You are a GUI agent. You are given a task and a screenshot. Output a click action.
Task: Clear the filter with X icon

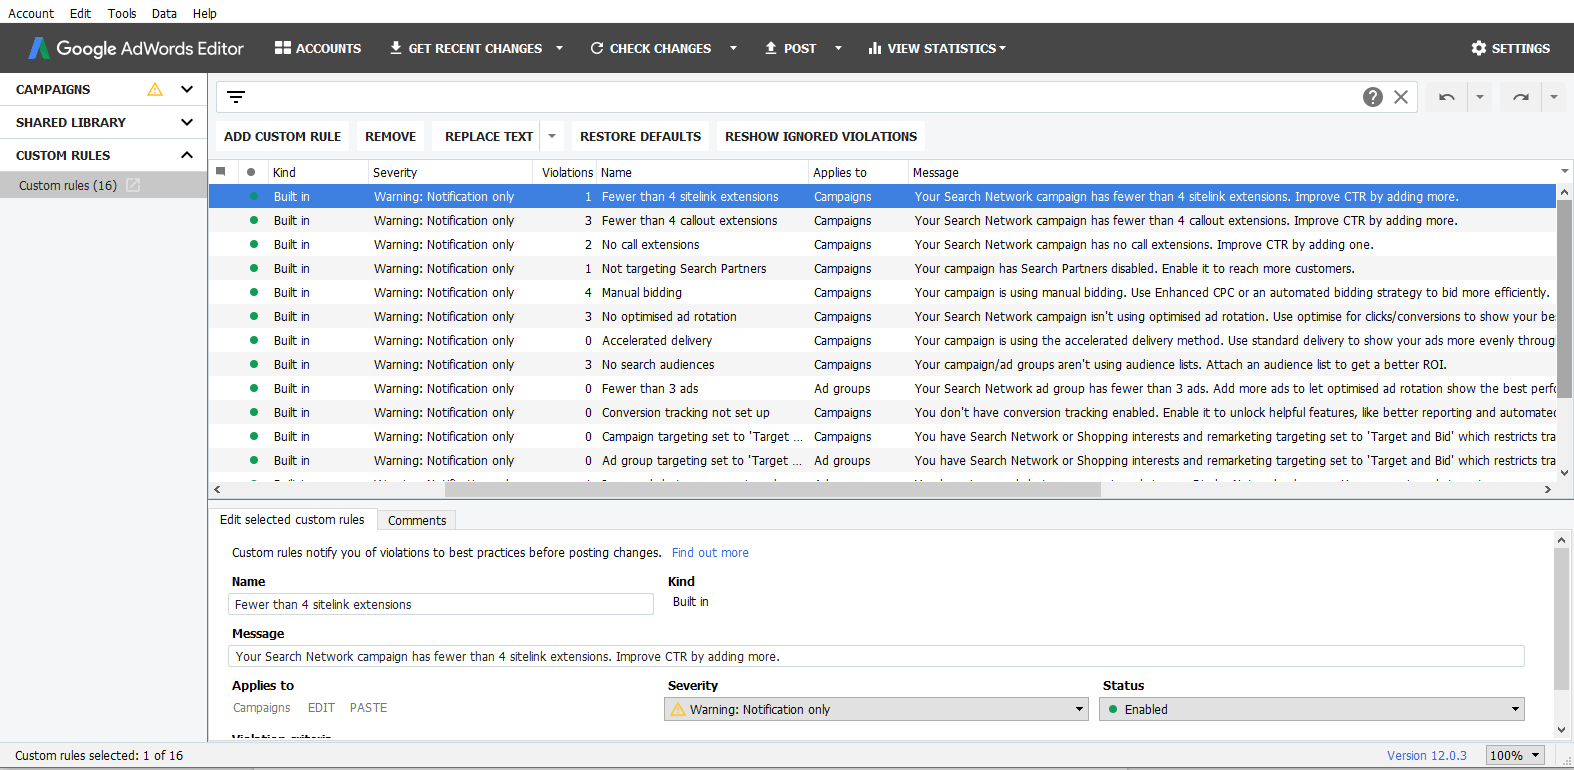pos(1401,97)
